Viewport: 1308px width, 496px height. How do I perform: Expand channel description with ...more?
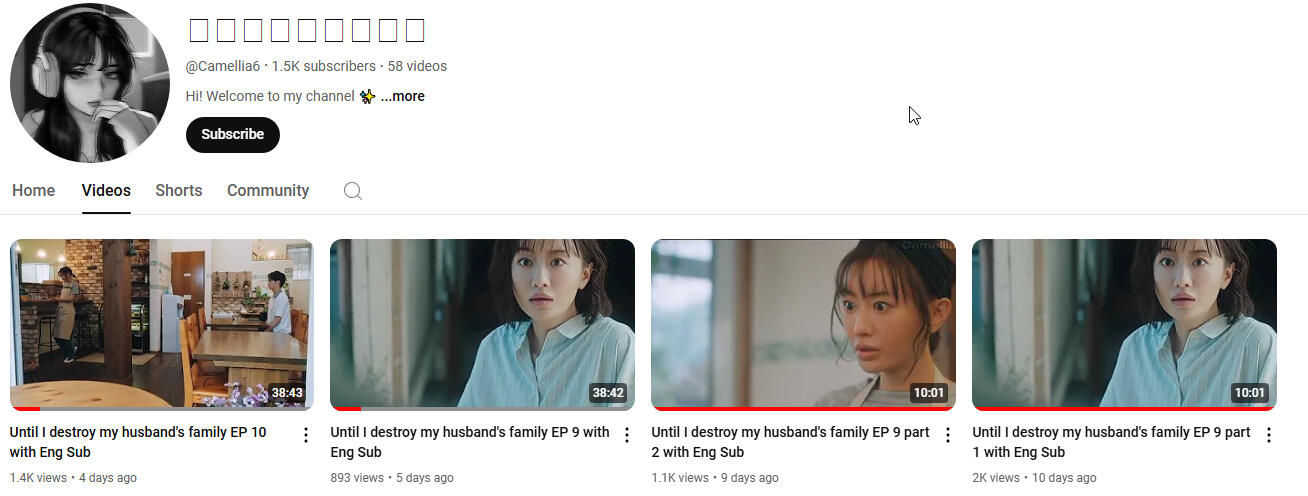[402, 97]
